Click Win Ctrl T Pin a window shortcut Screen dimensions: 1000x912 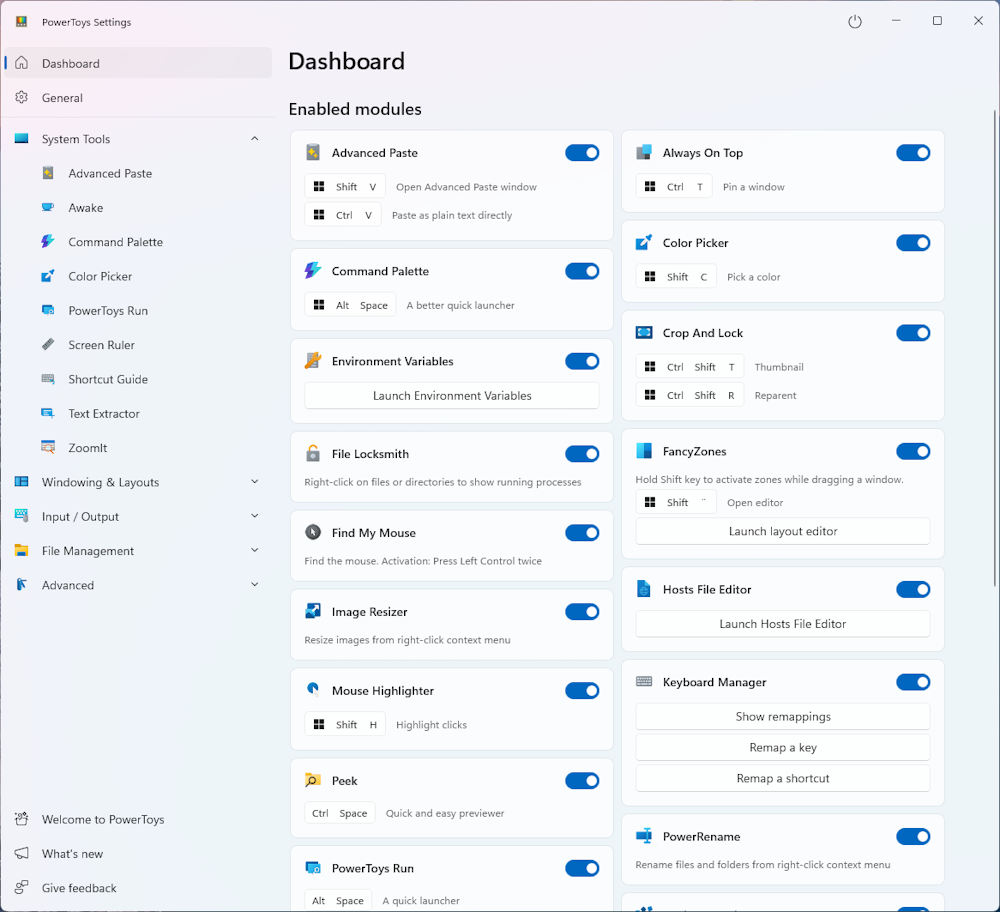point(673,186)
